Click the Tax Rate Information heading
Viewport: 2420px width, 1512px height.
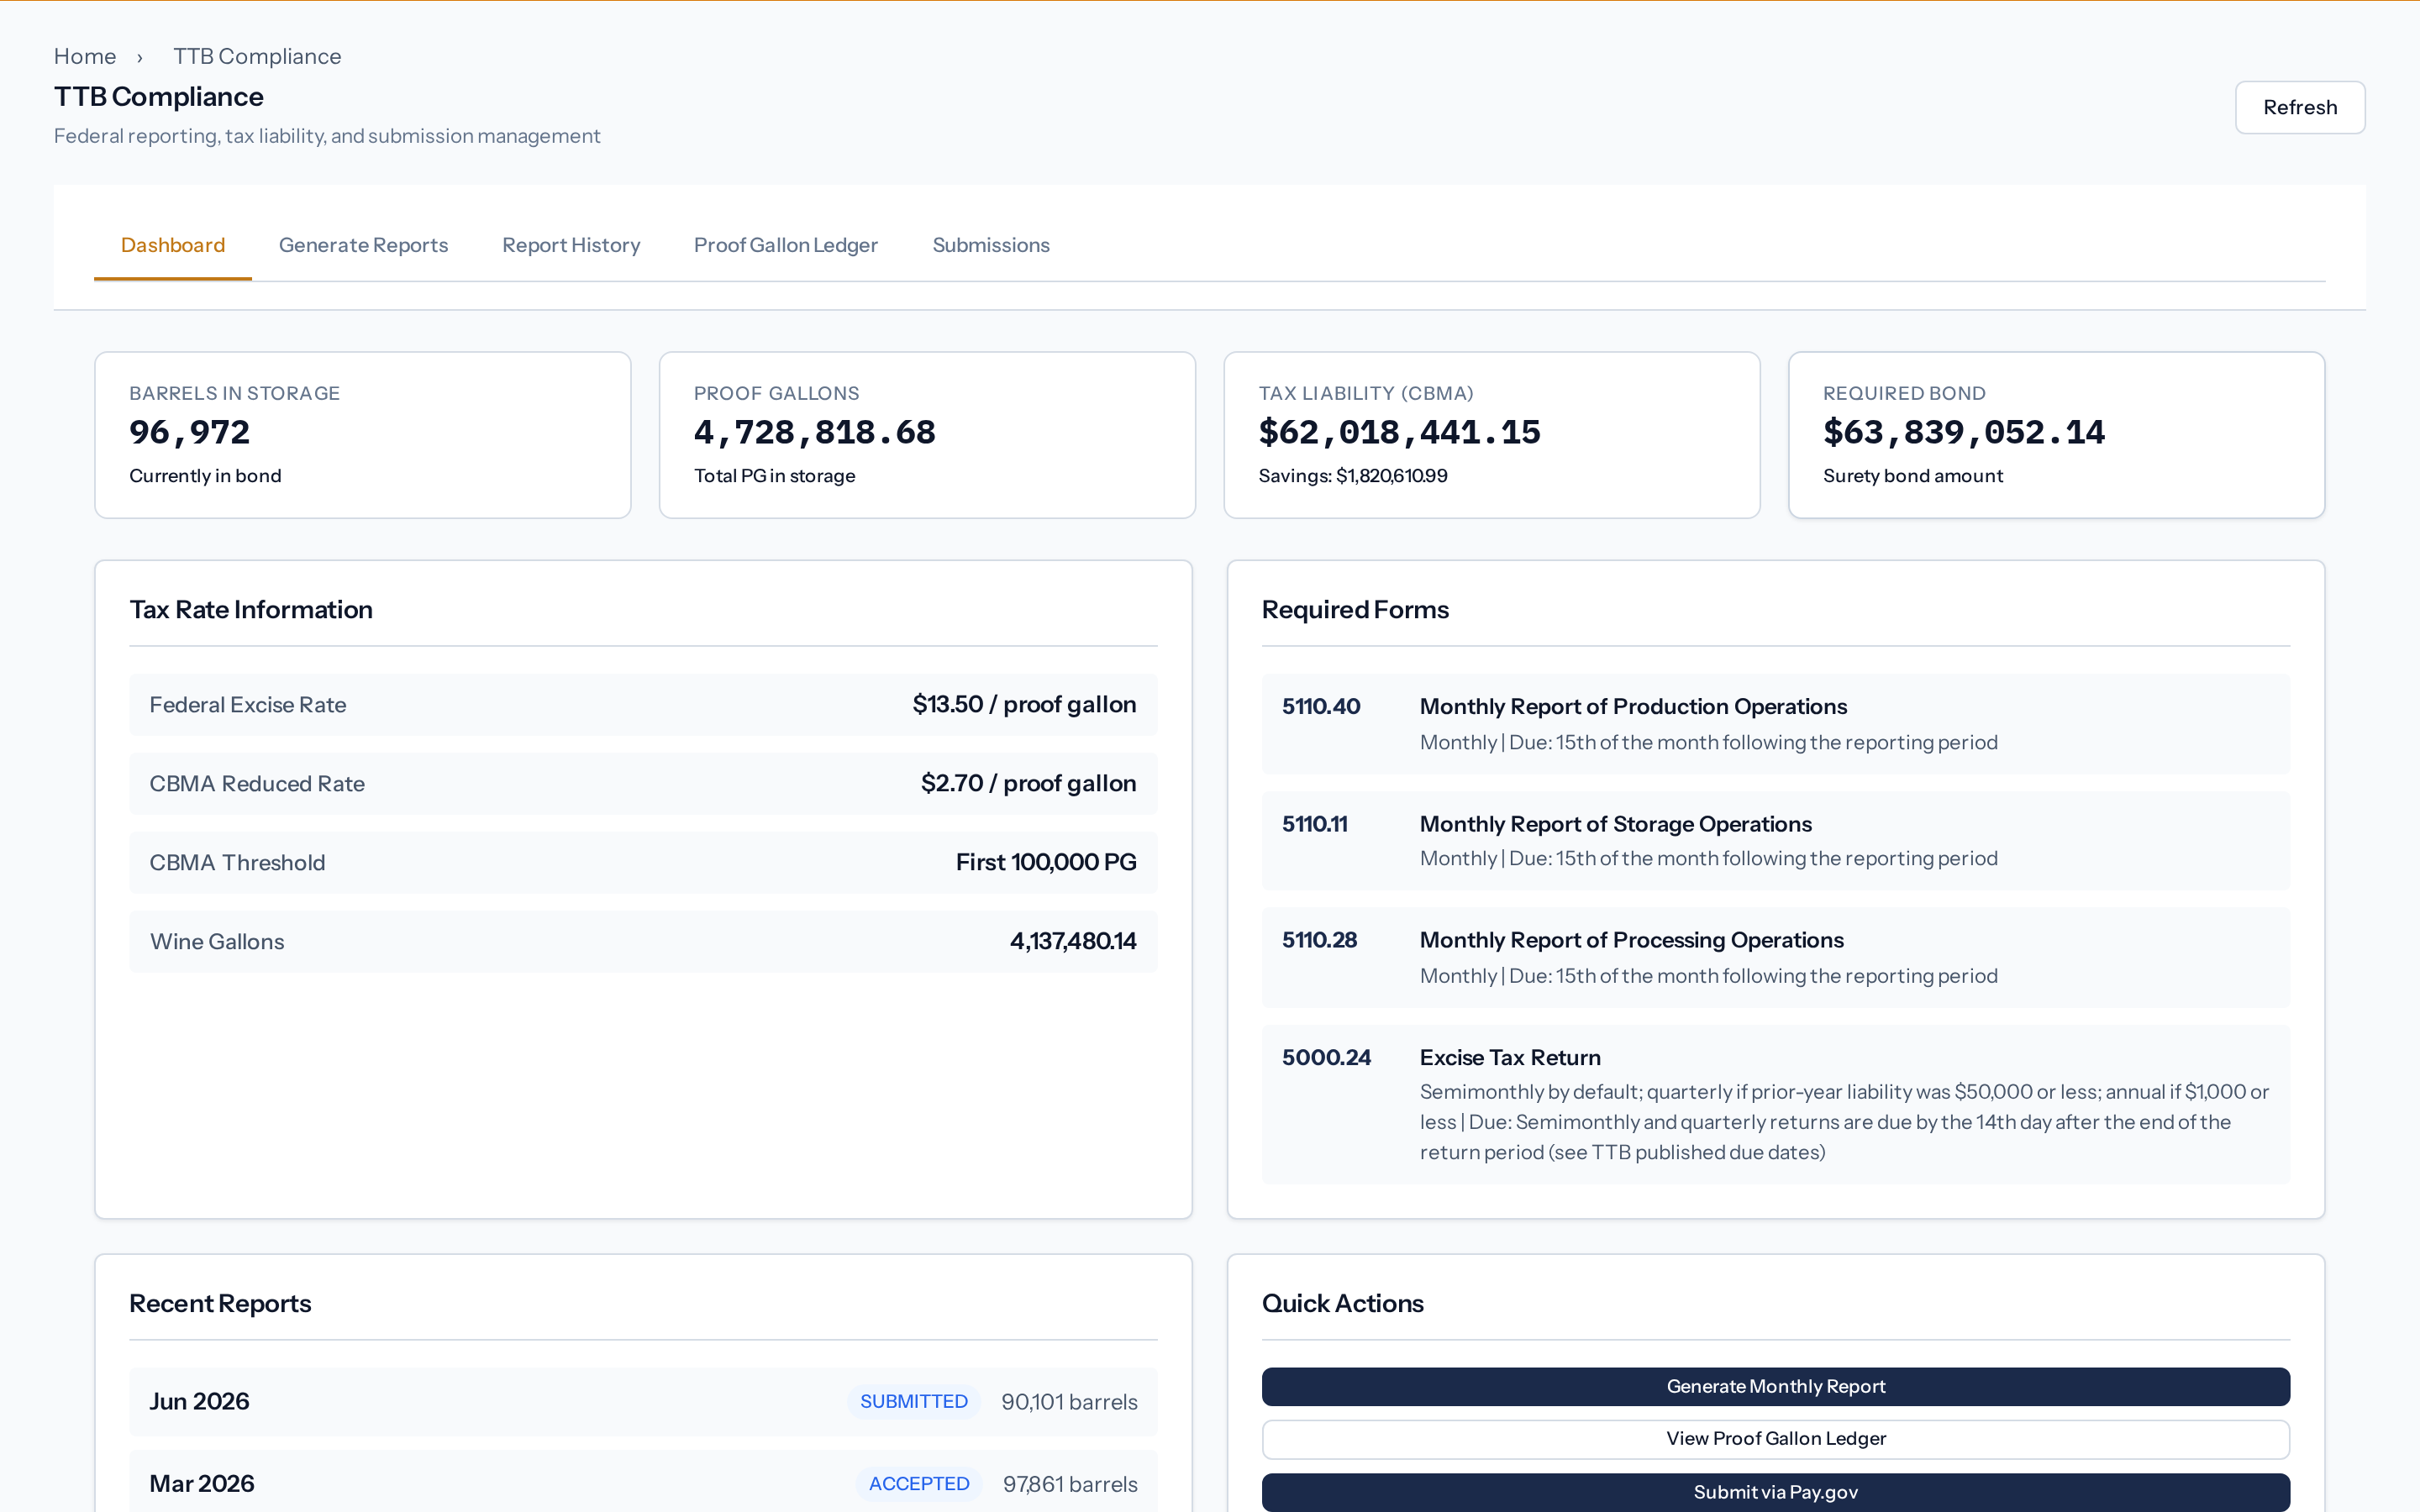pyautogui.click(x=251, y=610)
